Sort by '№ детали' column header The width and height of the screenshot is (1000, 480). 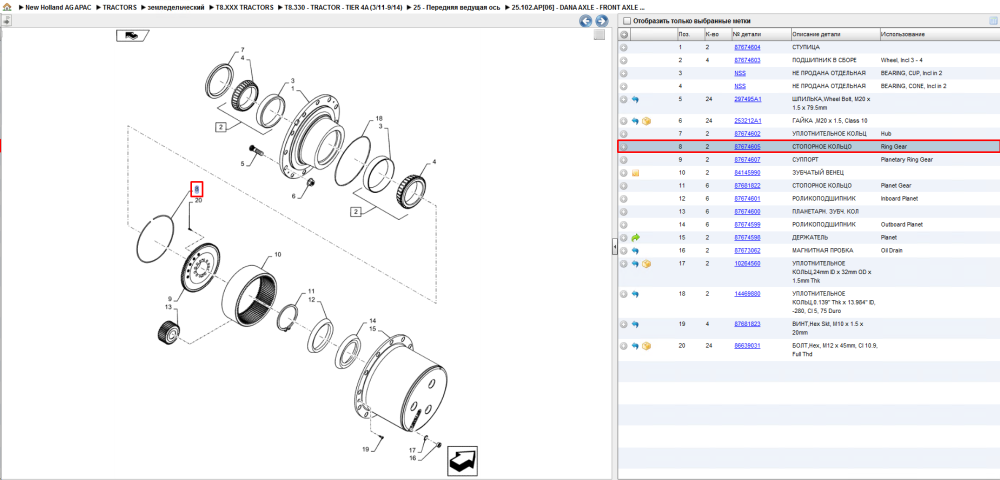click(x=760, y=34)
